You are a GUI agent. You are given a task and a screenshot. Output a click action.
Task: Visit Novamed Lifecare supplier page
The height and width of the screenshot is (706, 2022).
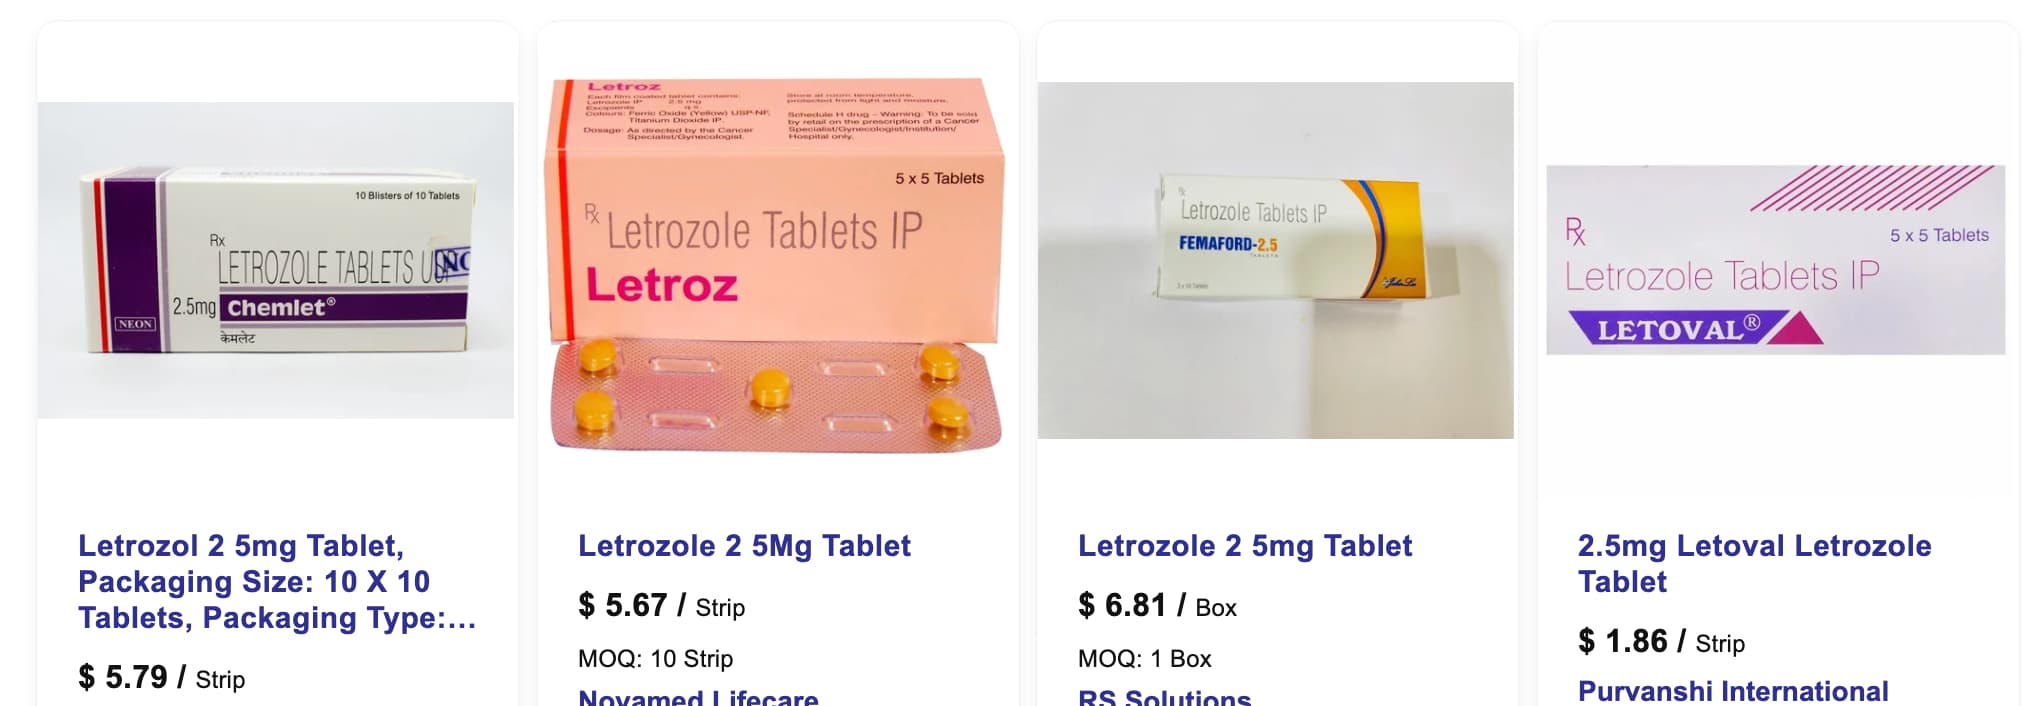698,696
